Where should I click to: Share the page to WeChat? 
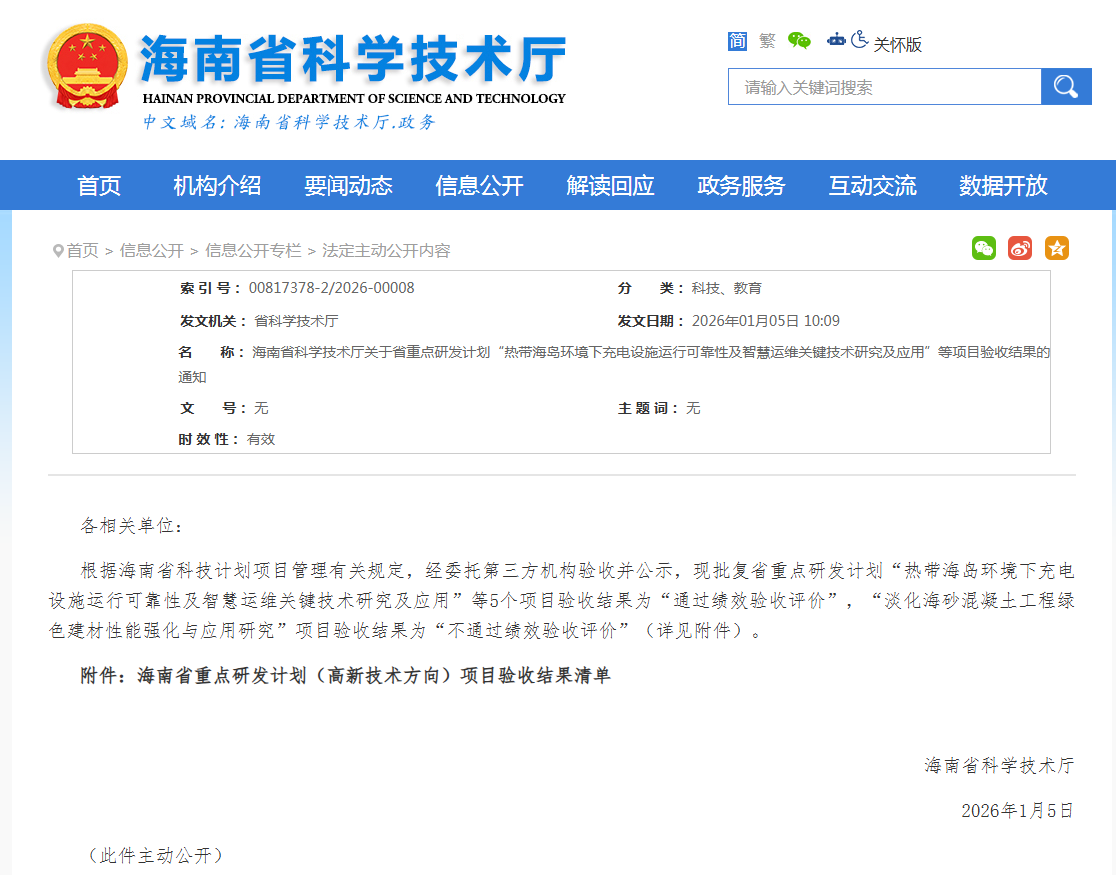984,248
